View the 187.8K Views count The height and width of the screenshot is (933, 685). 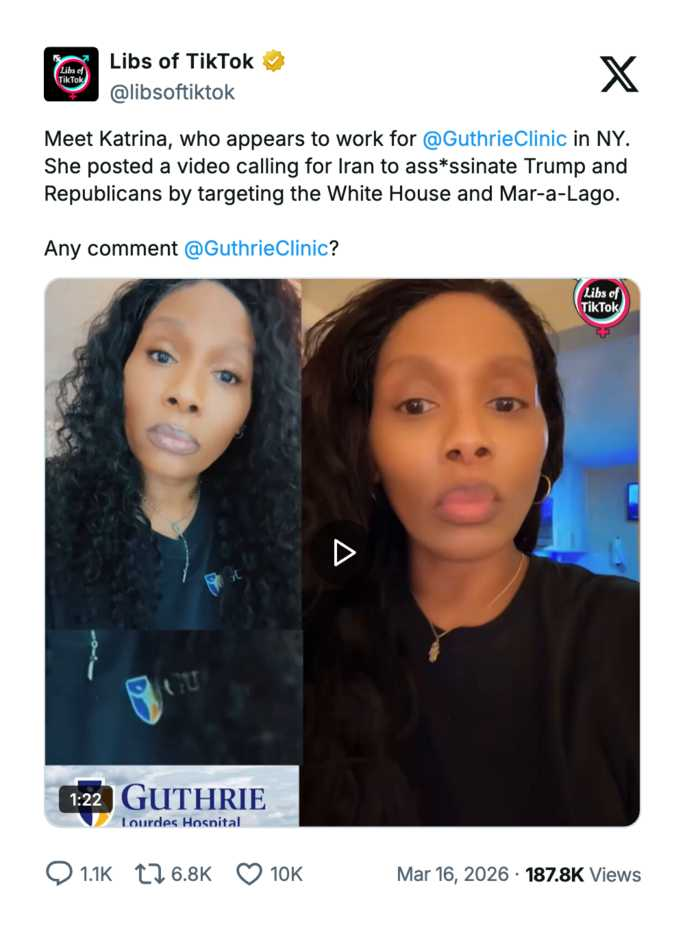click(583, 874)
